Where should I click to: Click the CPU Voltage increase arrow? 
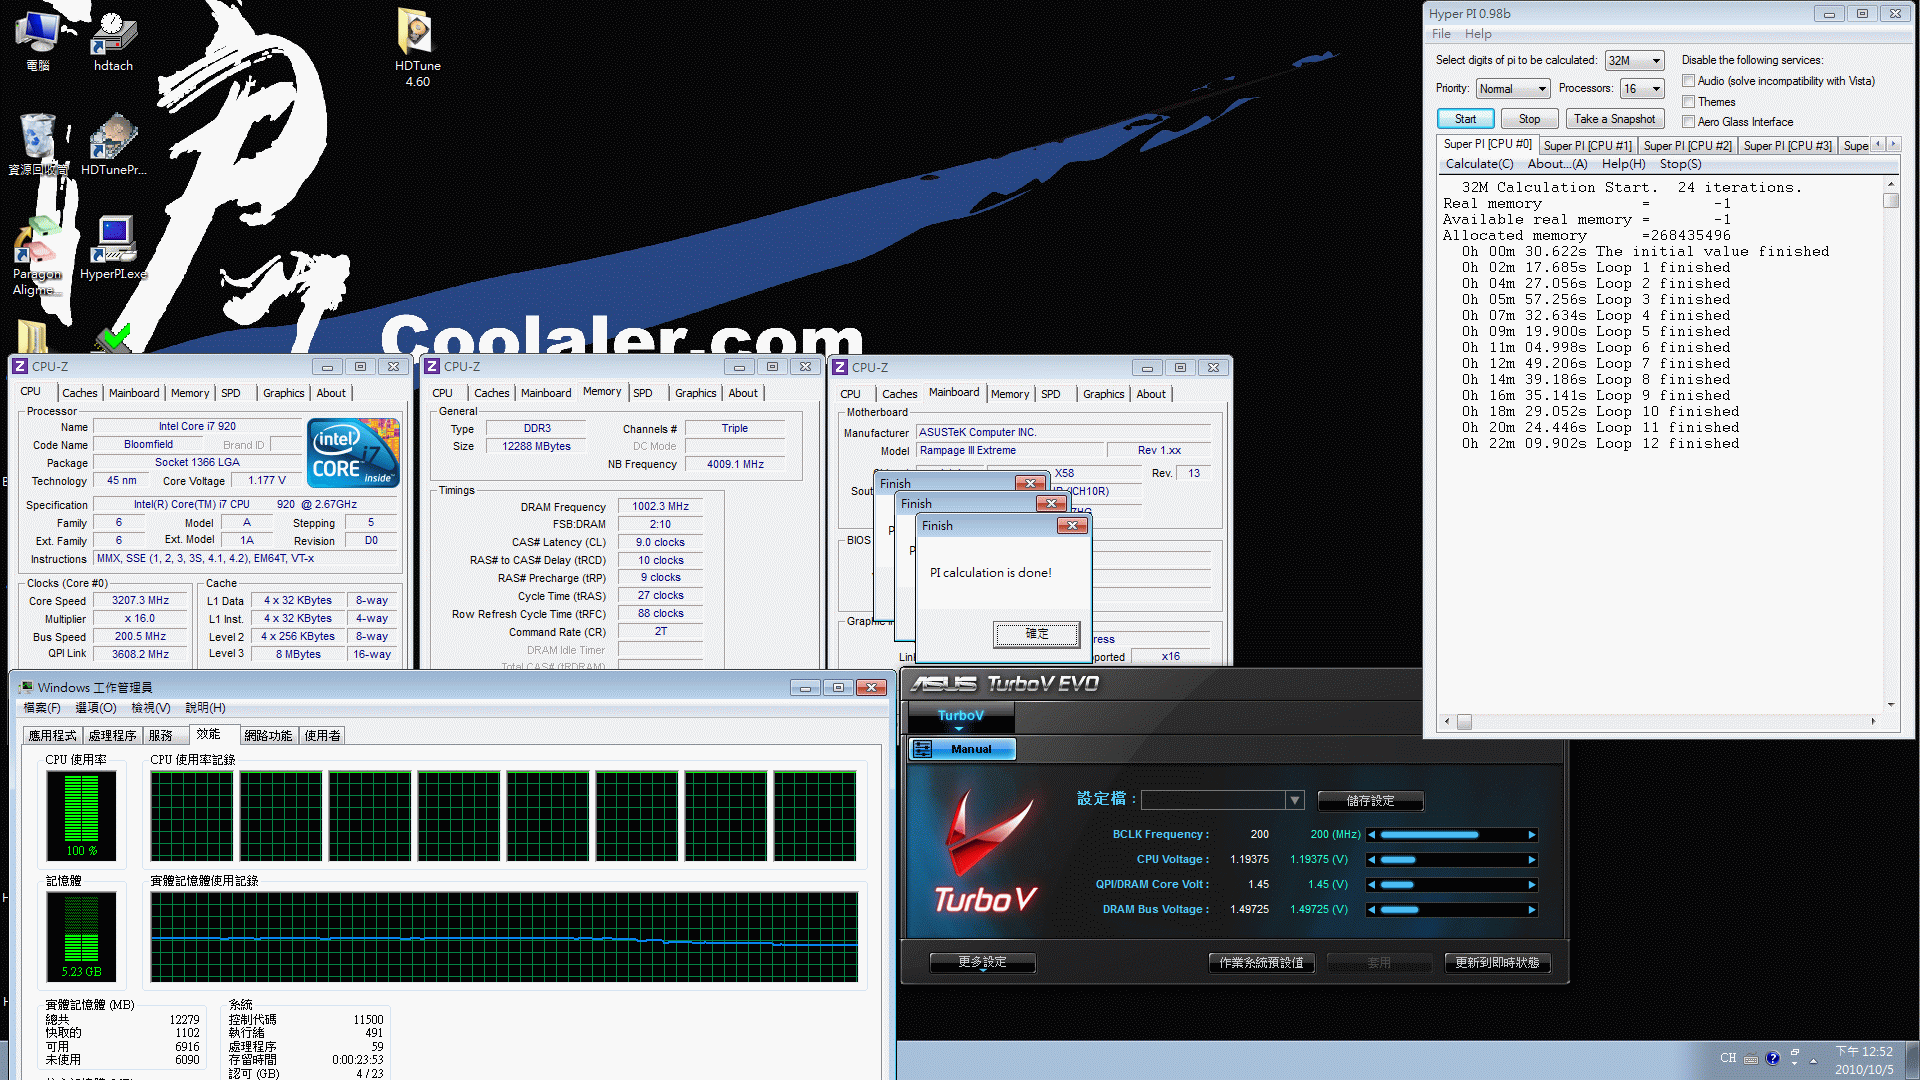1531,860
